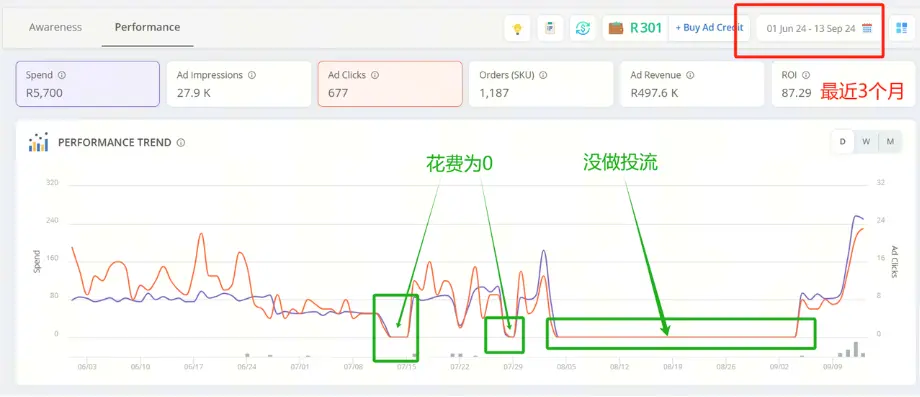Open the date range picker
920x397 pixels.
point(819,28)
